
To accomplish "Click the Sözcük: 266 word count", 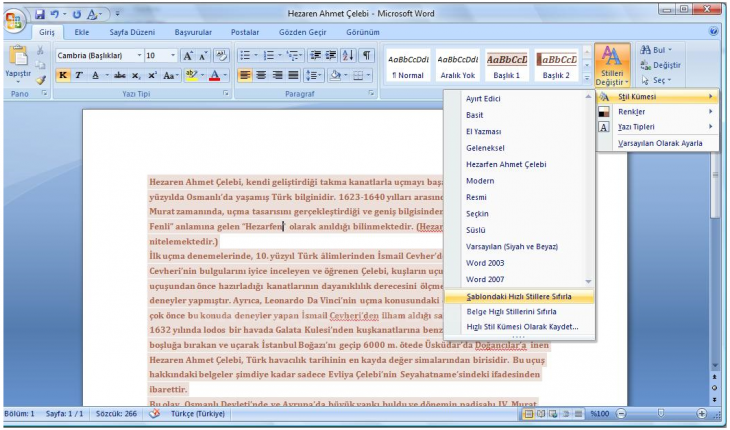I will (116, 413).
